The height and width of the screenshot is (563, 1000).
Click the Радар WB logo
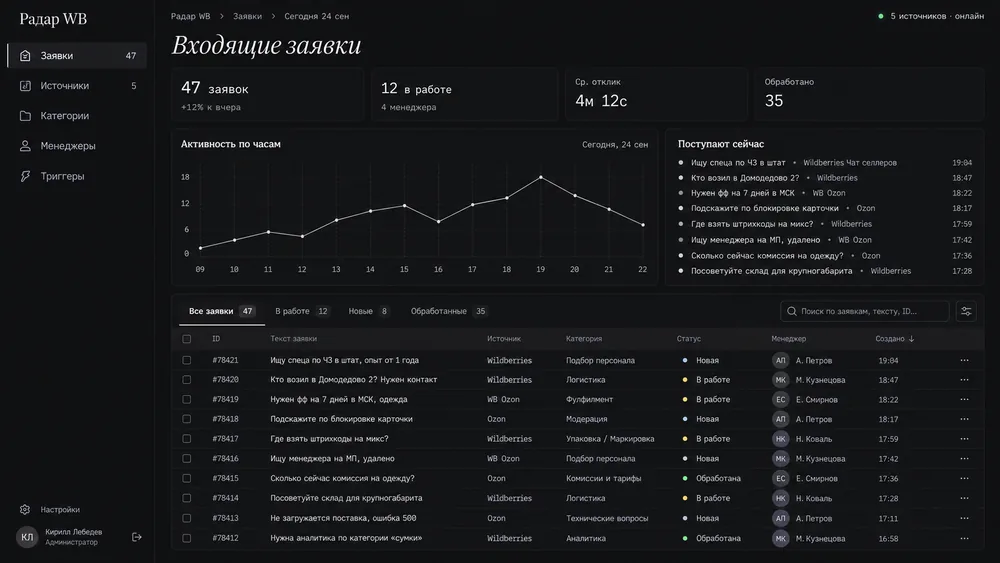53,19
